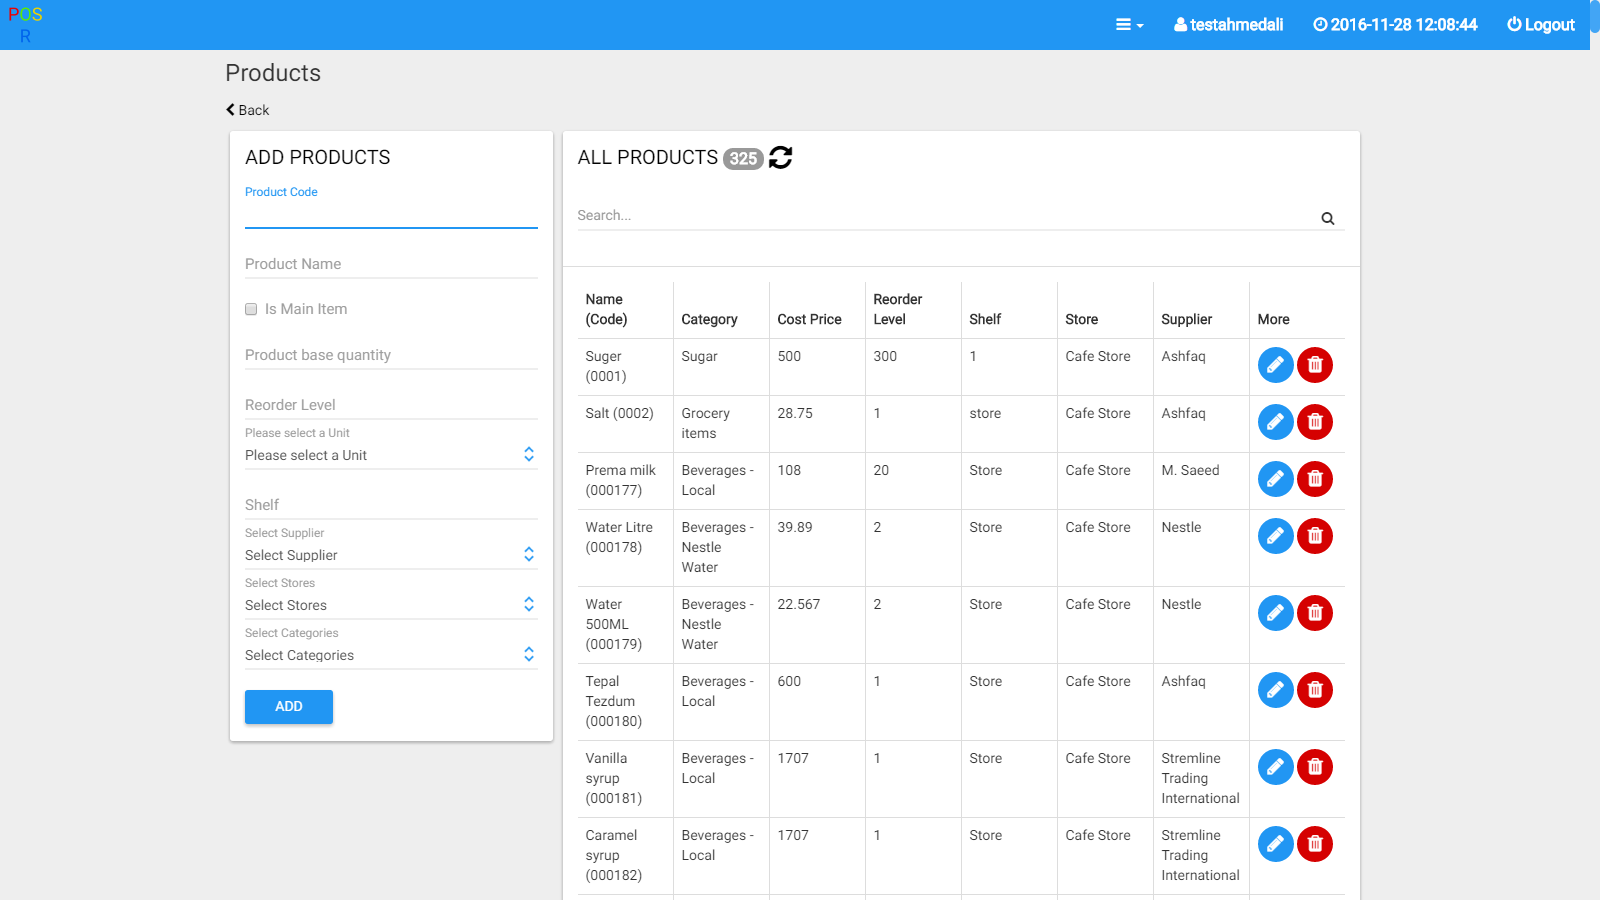Delete the Vanilla syrup product

(1314, 767)
